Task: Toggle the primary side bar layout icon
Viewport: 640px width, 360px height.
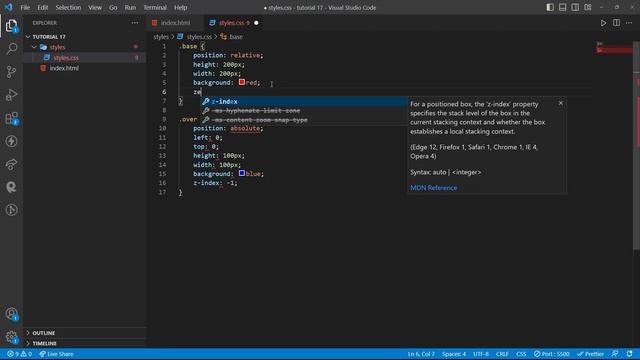Action: [x=550, y=7]
